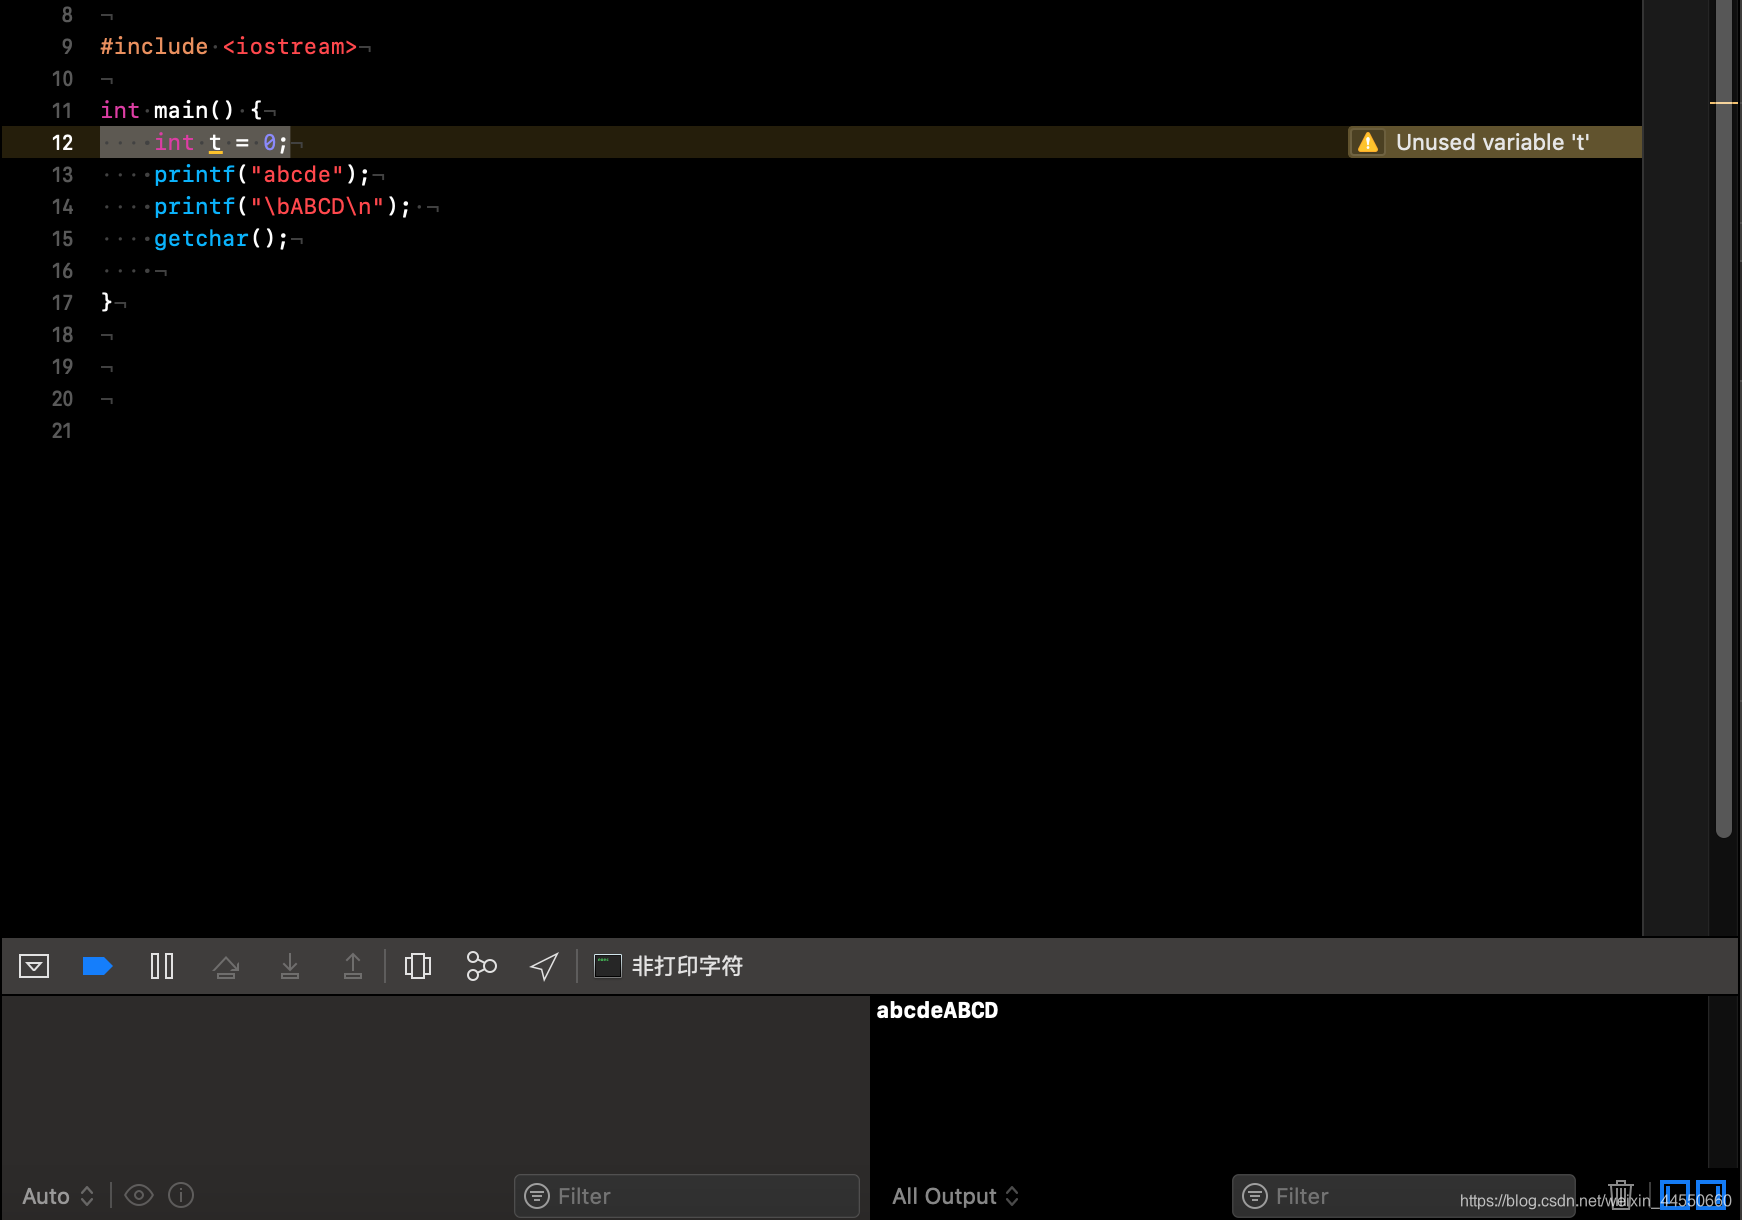
Task: Open the Auto variables scope dropdown
Action: click(58, 1196)
